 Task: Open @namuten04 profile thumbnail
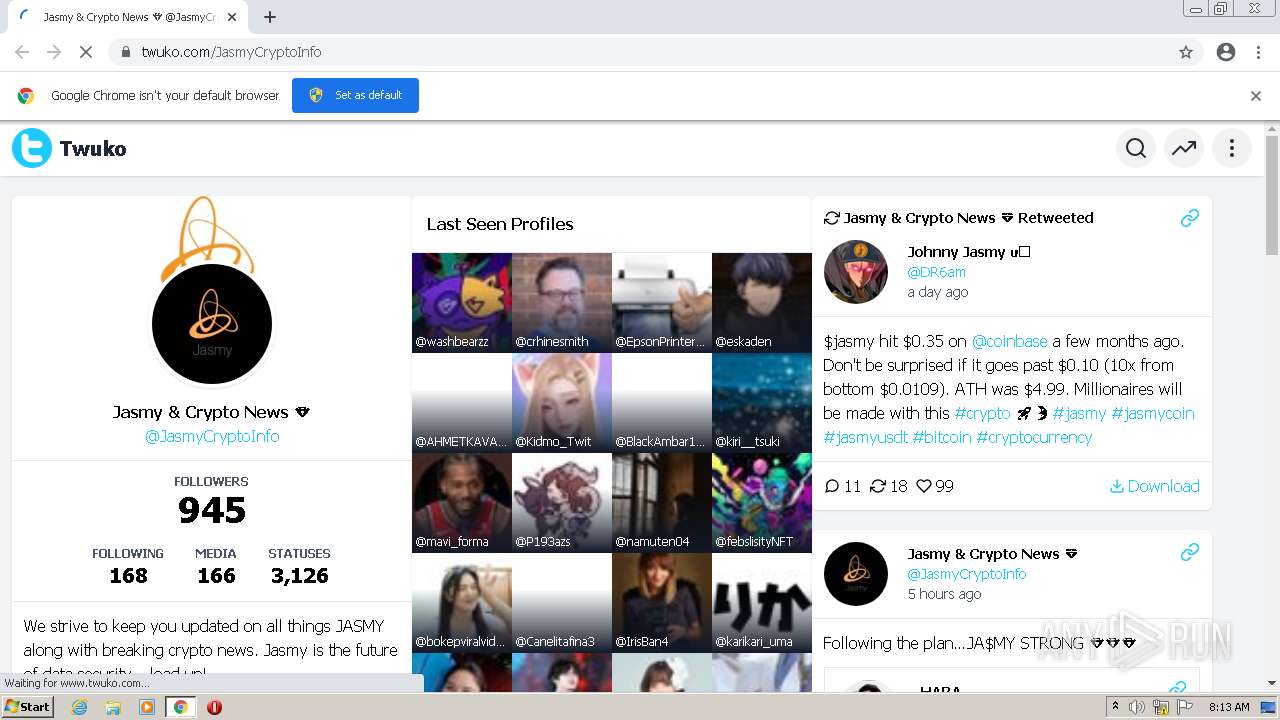pyautogui.click(x=662, y=503)
